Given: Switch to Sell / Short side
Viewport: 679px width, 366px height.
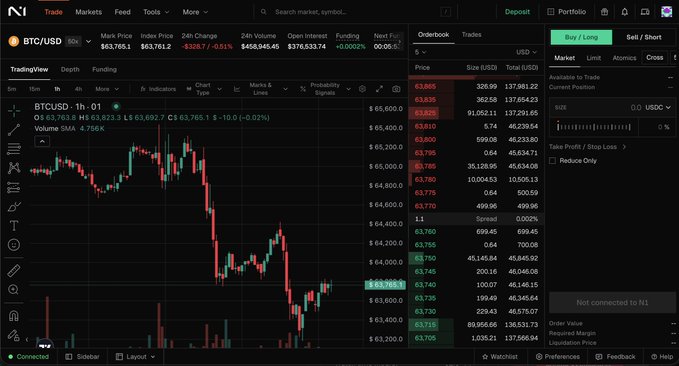Looking at the screenshot, I should pos(643,37).
